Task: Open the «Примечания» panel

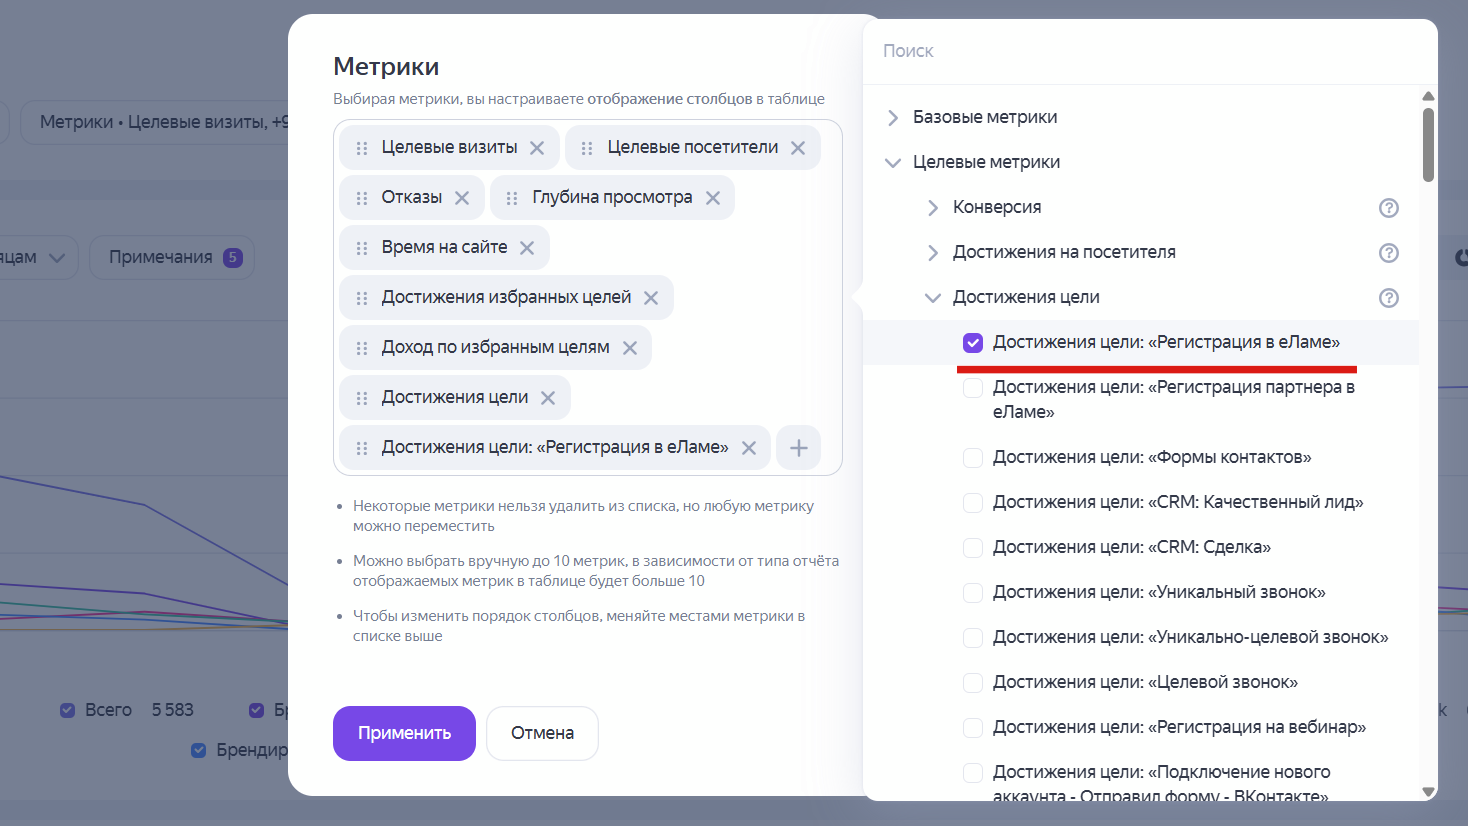Action: point(171,257)
